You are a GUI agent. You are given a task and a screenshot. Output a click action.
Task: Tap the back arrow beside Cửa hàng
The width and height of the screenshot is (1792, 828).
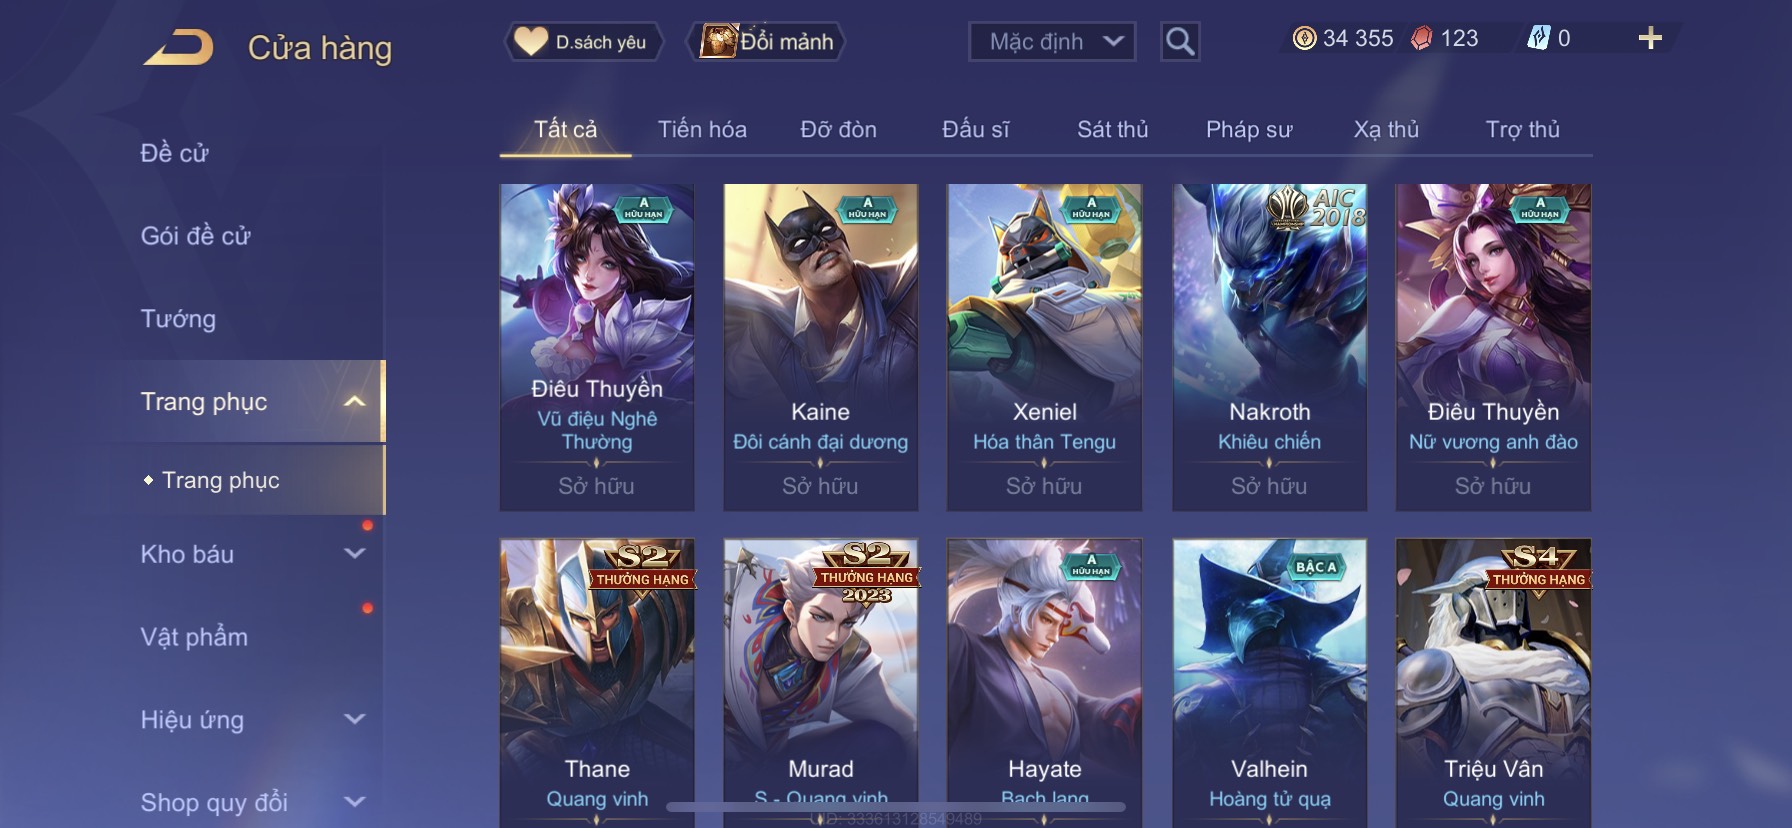click(x=178, y=47)
